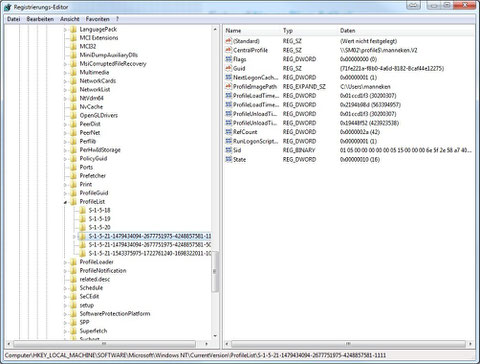
Task: Click the Print folder icon
Action: (x=73, y=184)
